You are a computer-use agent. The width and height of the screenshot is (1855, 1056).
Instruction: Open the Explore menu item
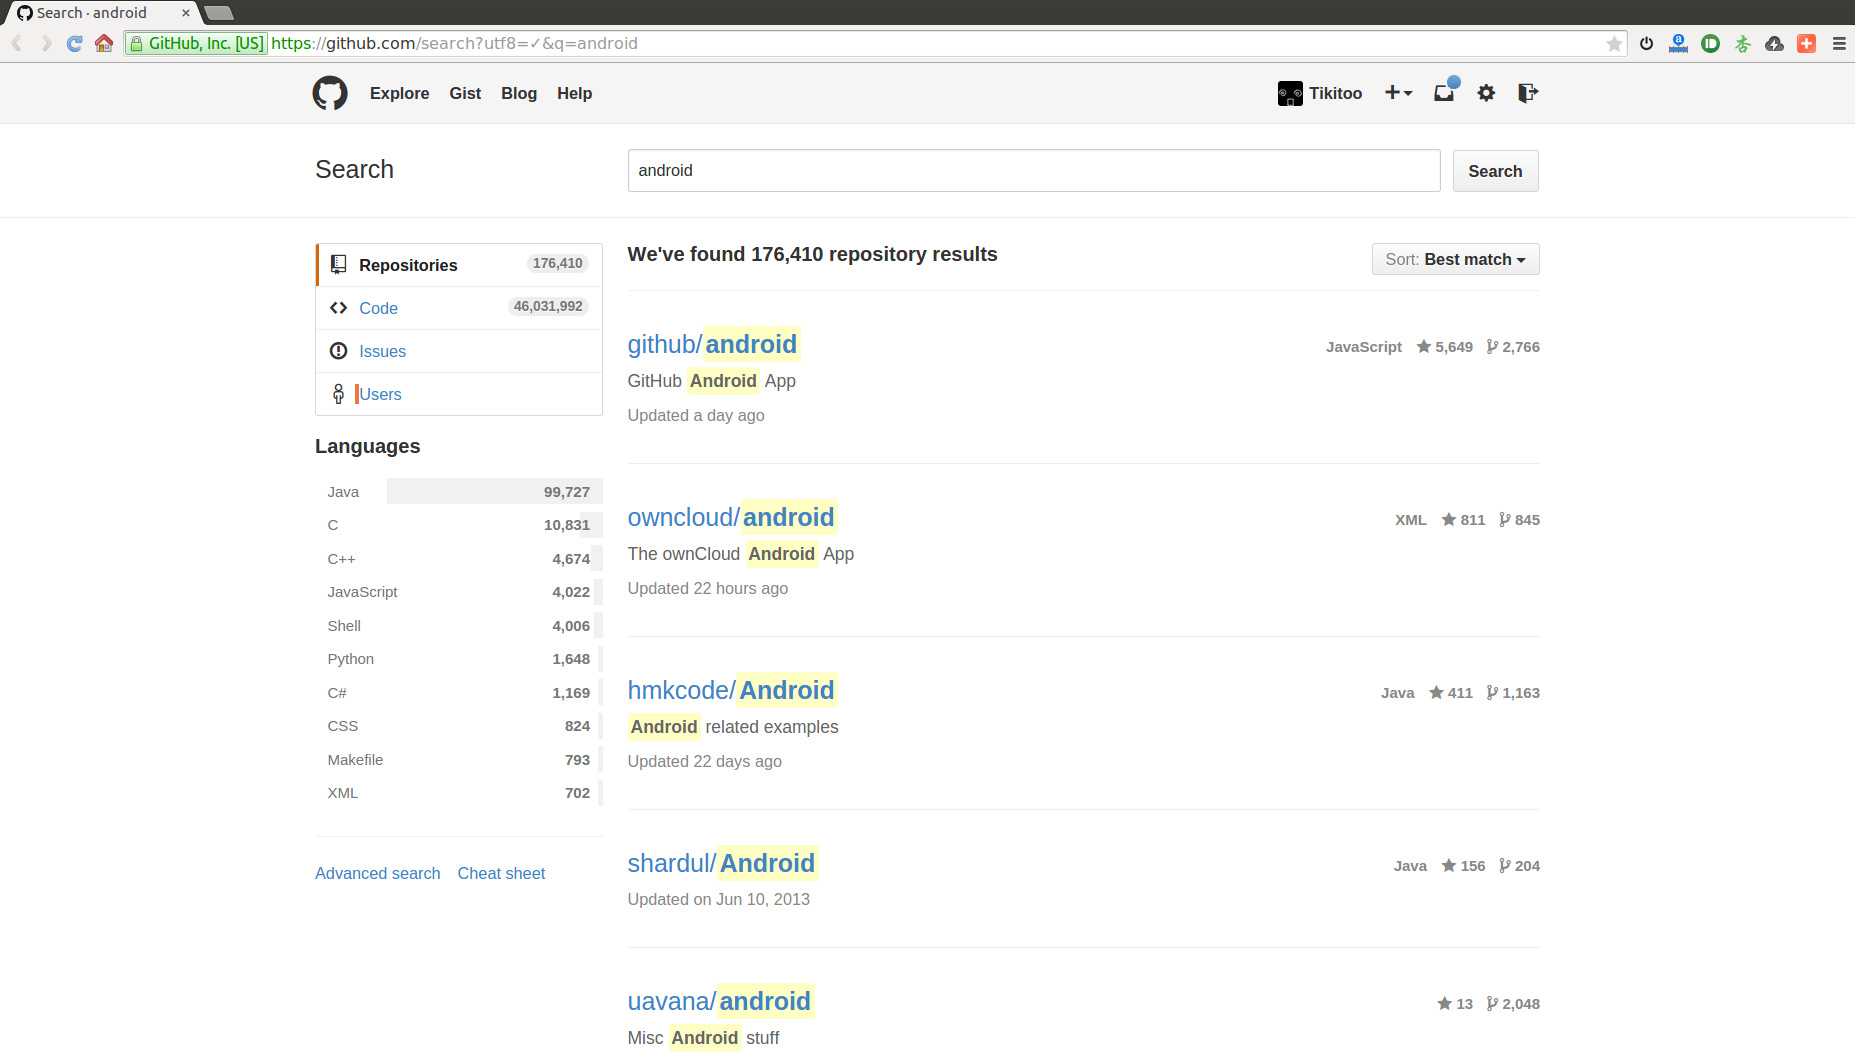(399, 93)
